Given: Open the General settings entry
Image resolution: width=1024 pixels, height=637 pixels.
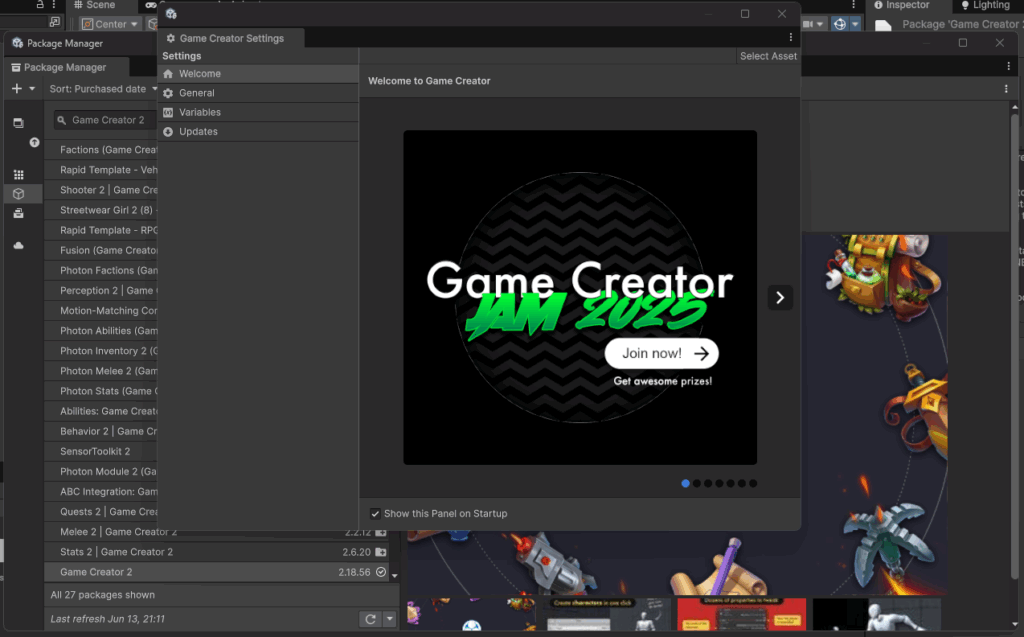Looking at the screenshot, I should point(258,93).
